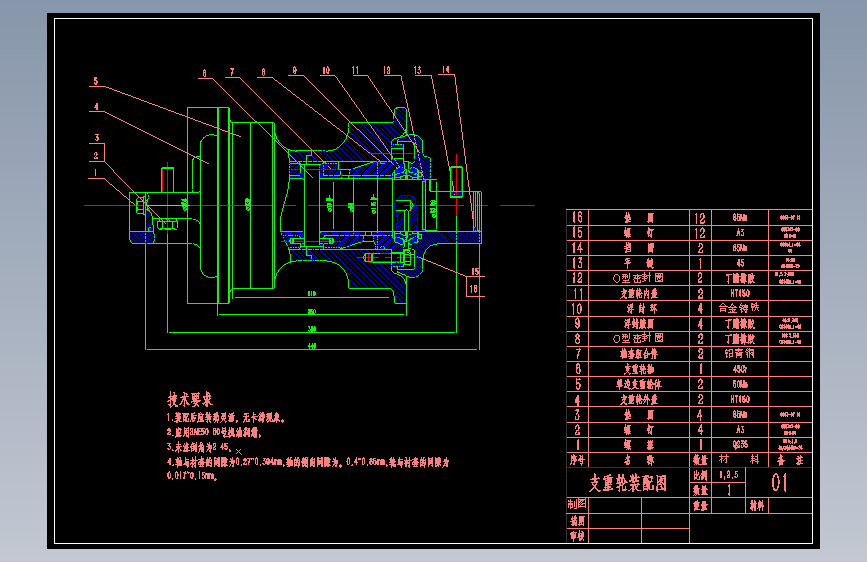Click balloon number 13 on the drawing
867x562 pixels.
pos(417,70)
